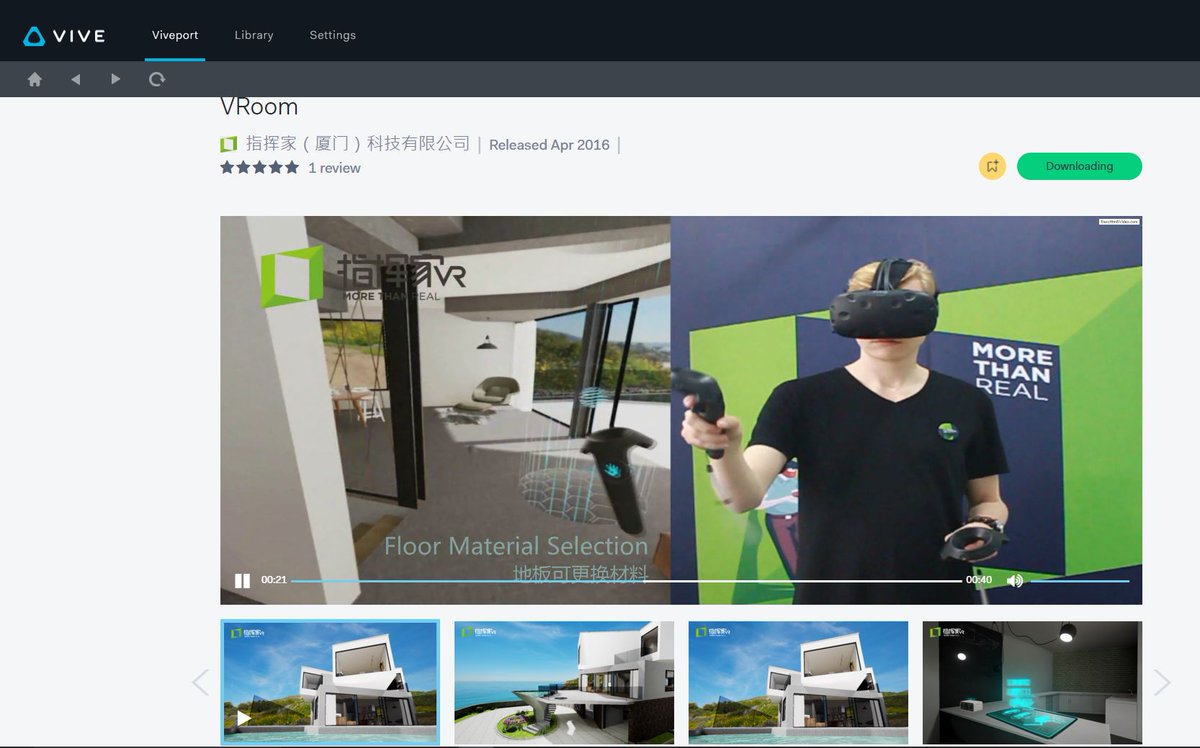Navigate back with the left arrow

pos(75,79)
